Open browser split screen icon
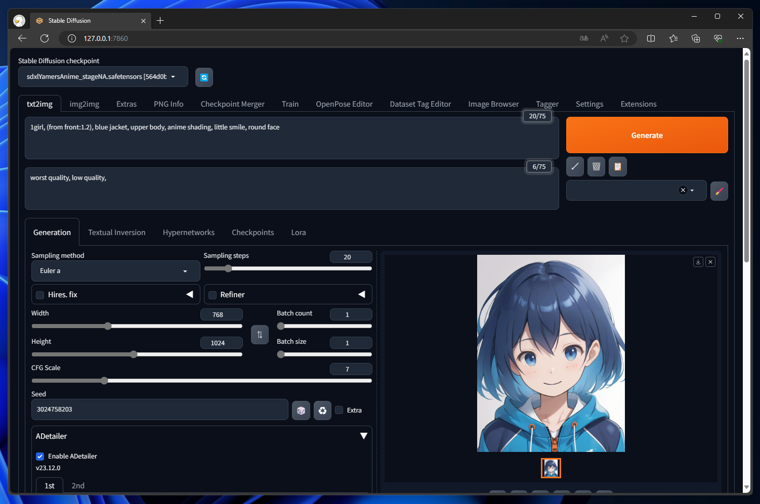 point(650,38)
